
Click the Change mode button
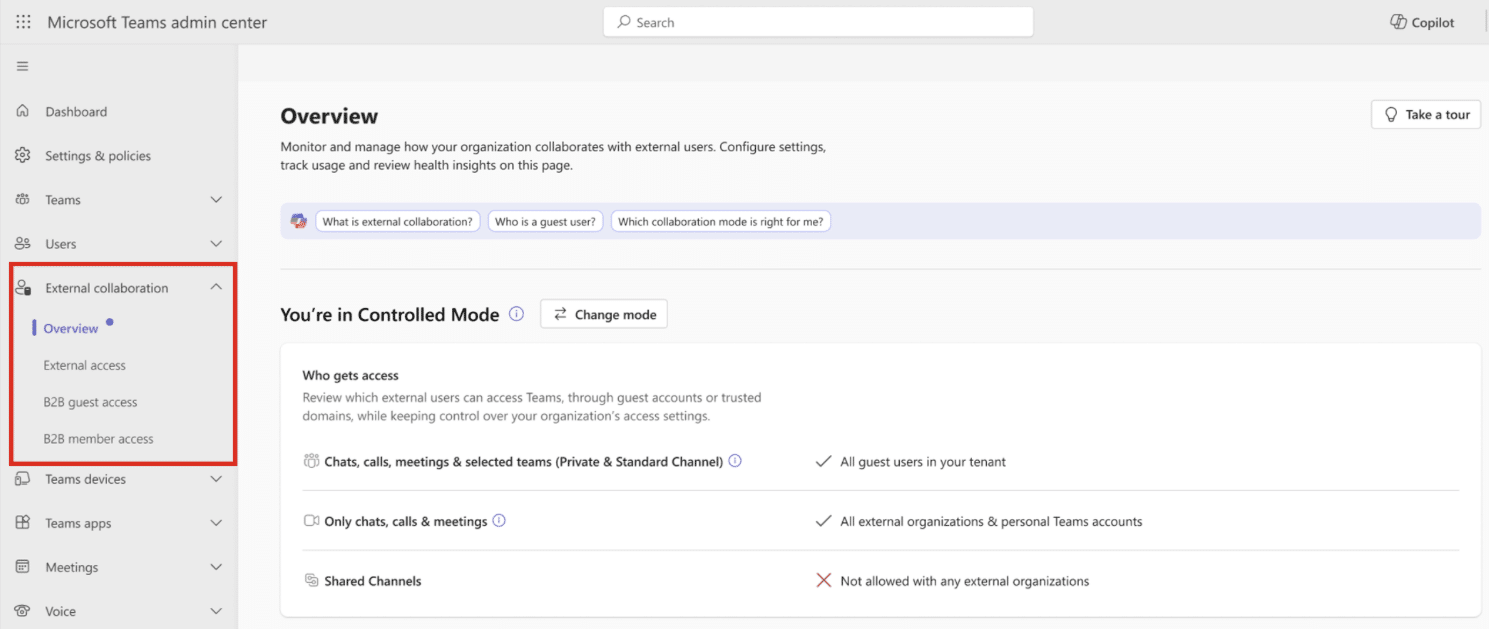[x=604, y=314]
